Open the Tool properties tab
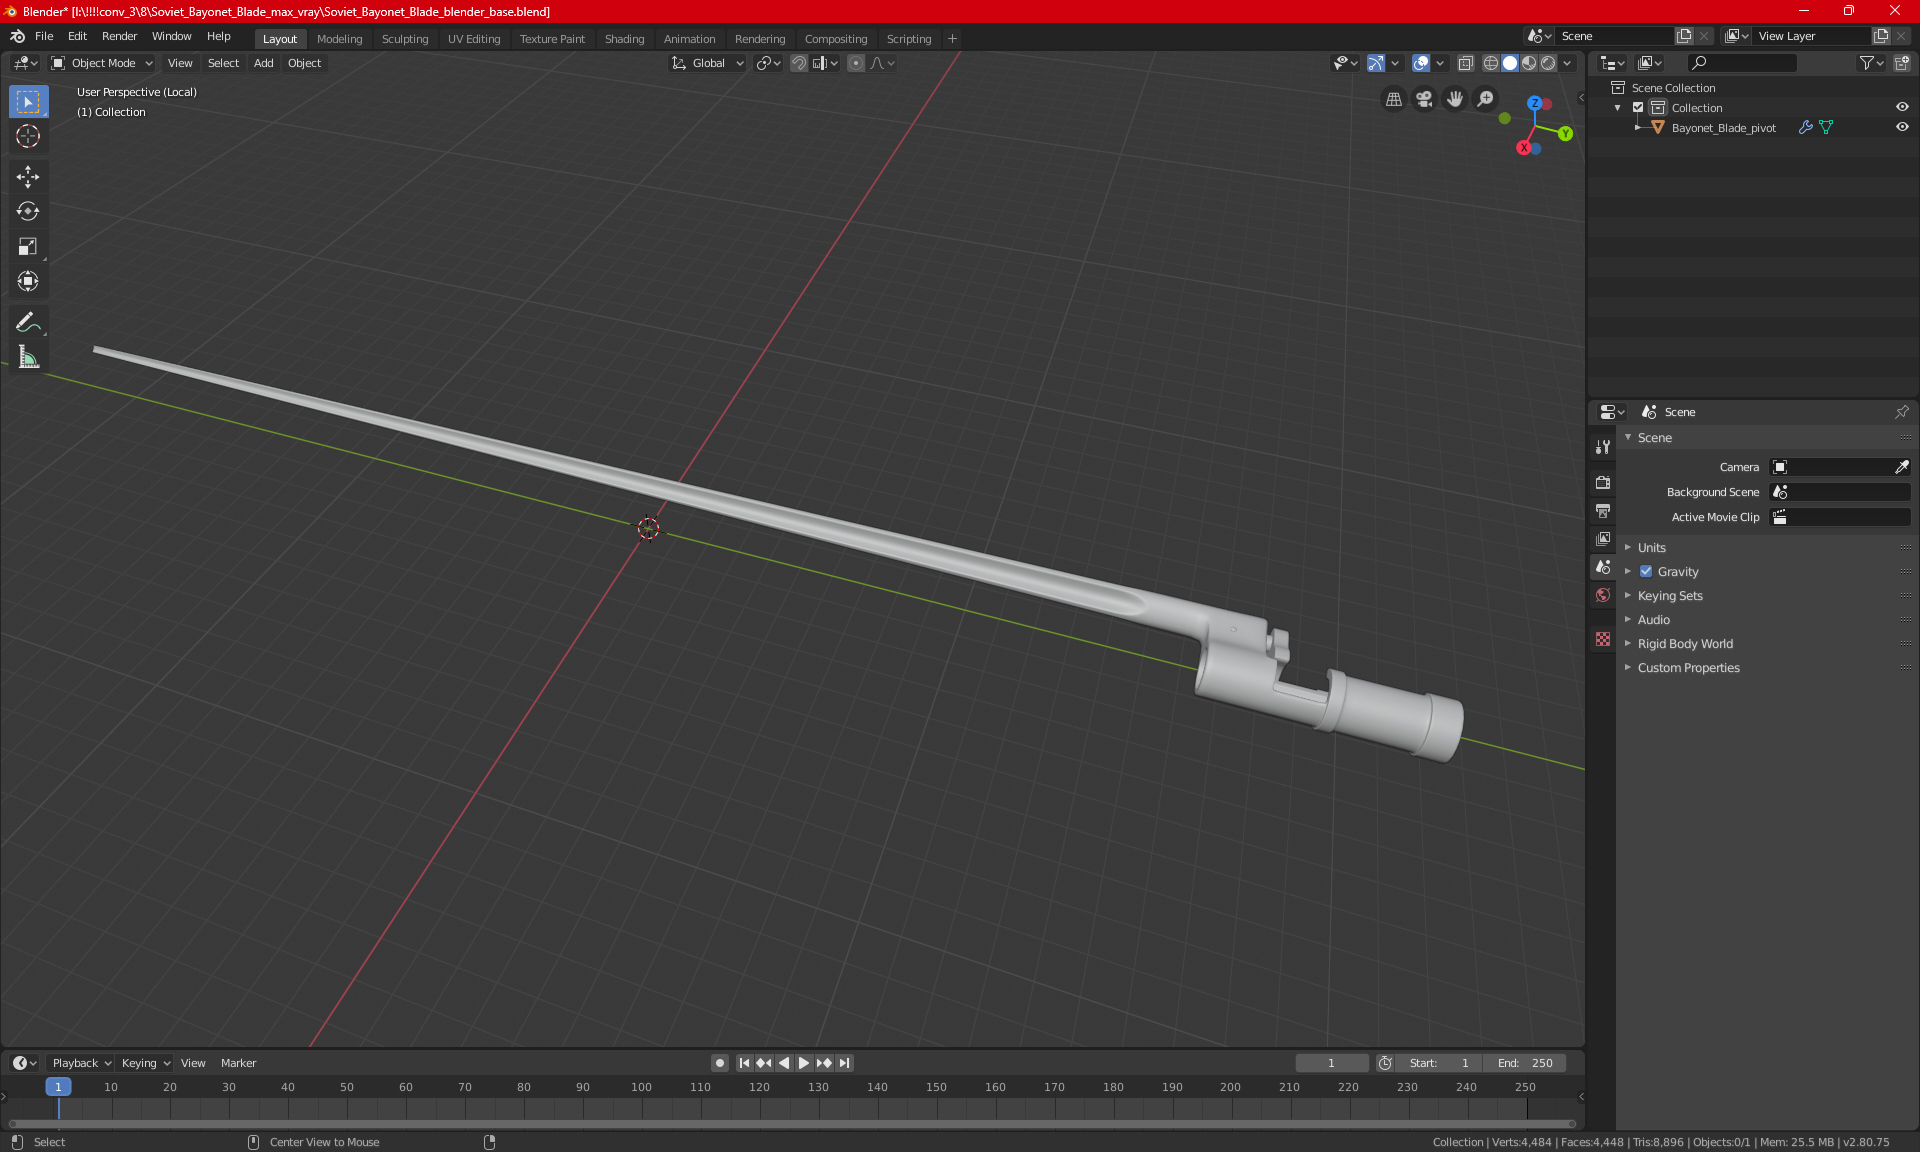This screenshot has height=1152, width=1920. point(1603,447)
